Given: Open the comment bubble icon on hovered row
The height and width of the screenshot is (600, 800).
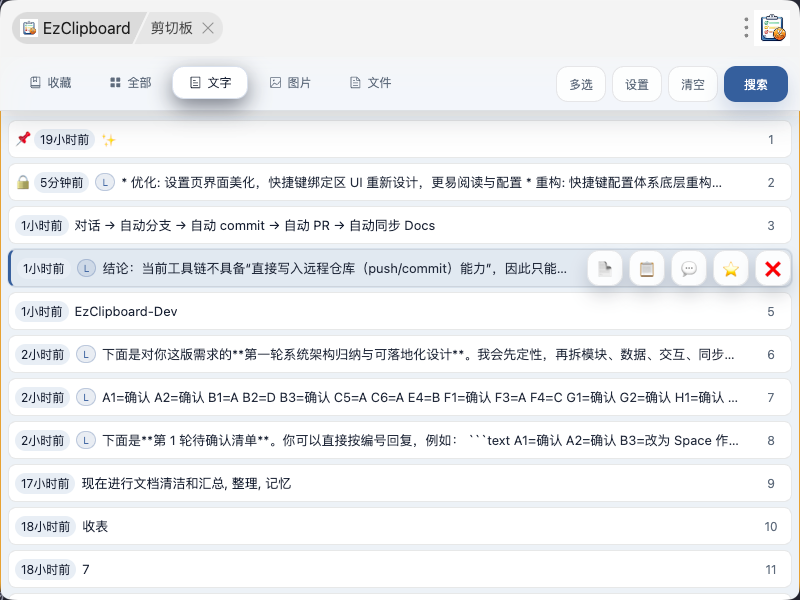Looking at the screenshot, I should coord(689,268).
